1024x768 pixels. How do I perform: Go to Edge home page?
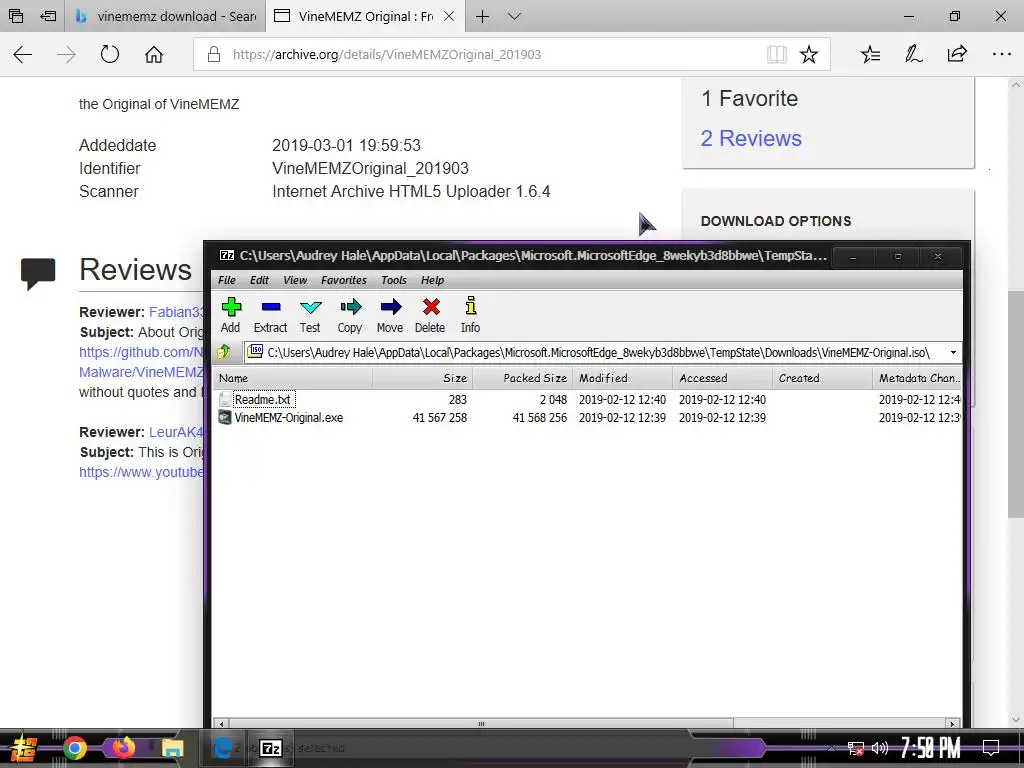pyautogui.click(x=153, y=54)
